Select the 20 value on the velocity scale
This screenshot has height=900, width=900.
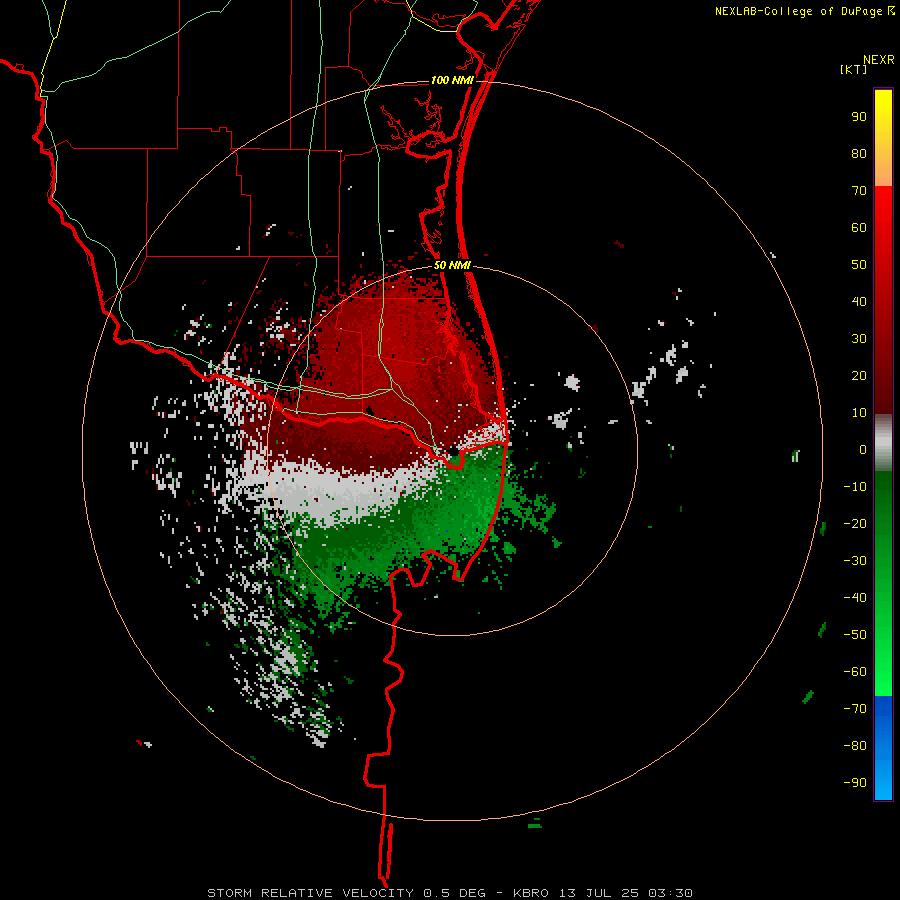pos(859,375)
